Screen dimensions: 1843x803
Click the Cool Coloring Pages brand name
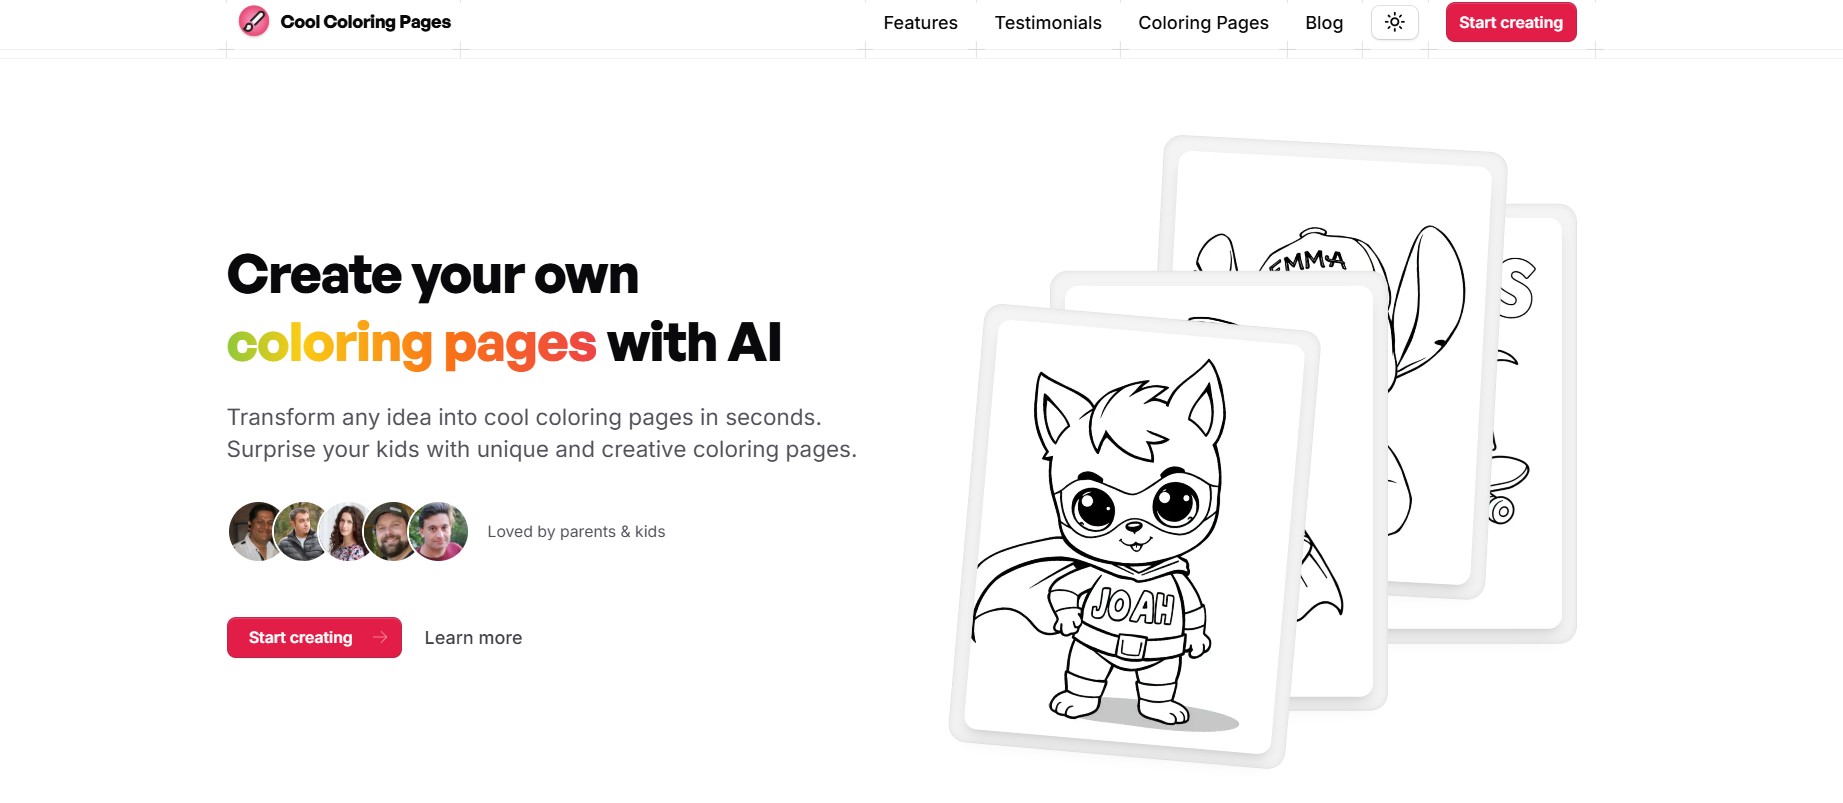[365, 22]
